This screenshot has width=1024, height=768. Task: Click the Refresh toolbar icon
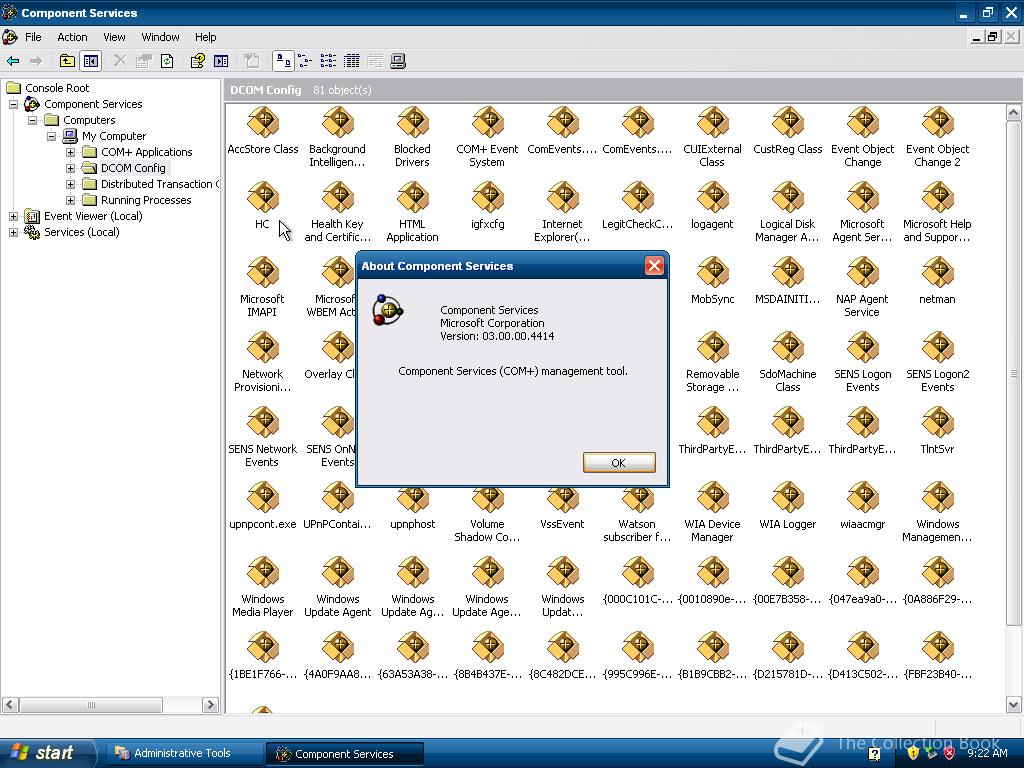point(167,61)
